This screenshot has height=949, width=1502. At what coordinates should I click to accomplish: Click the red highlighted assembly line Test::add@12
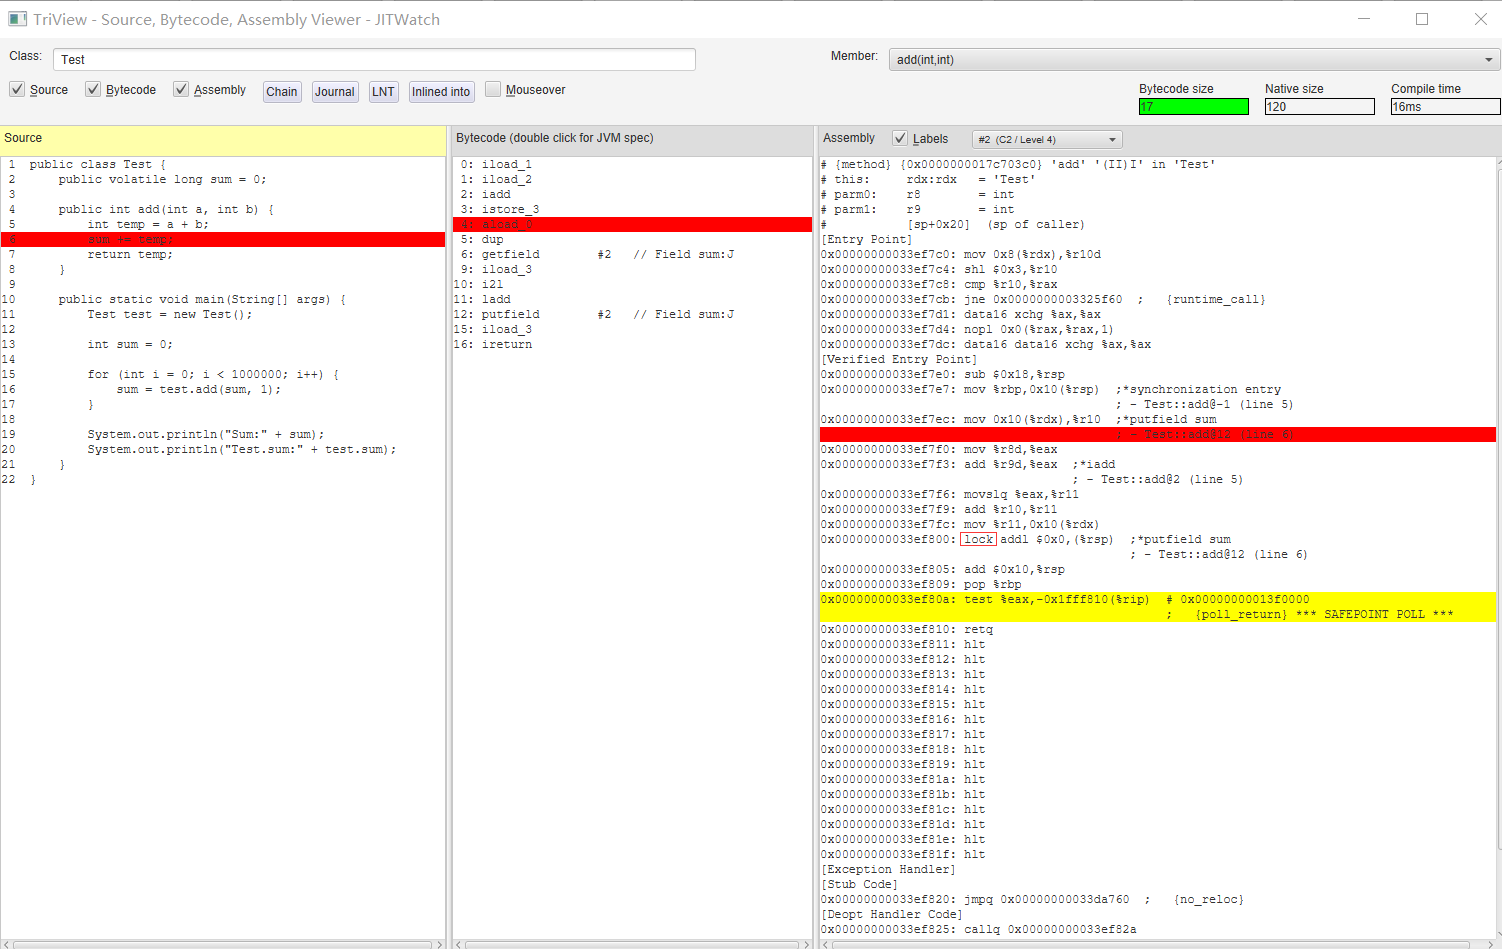[1158, 434]
